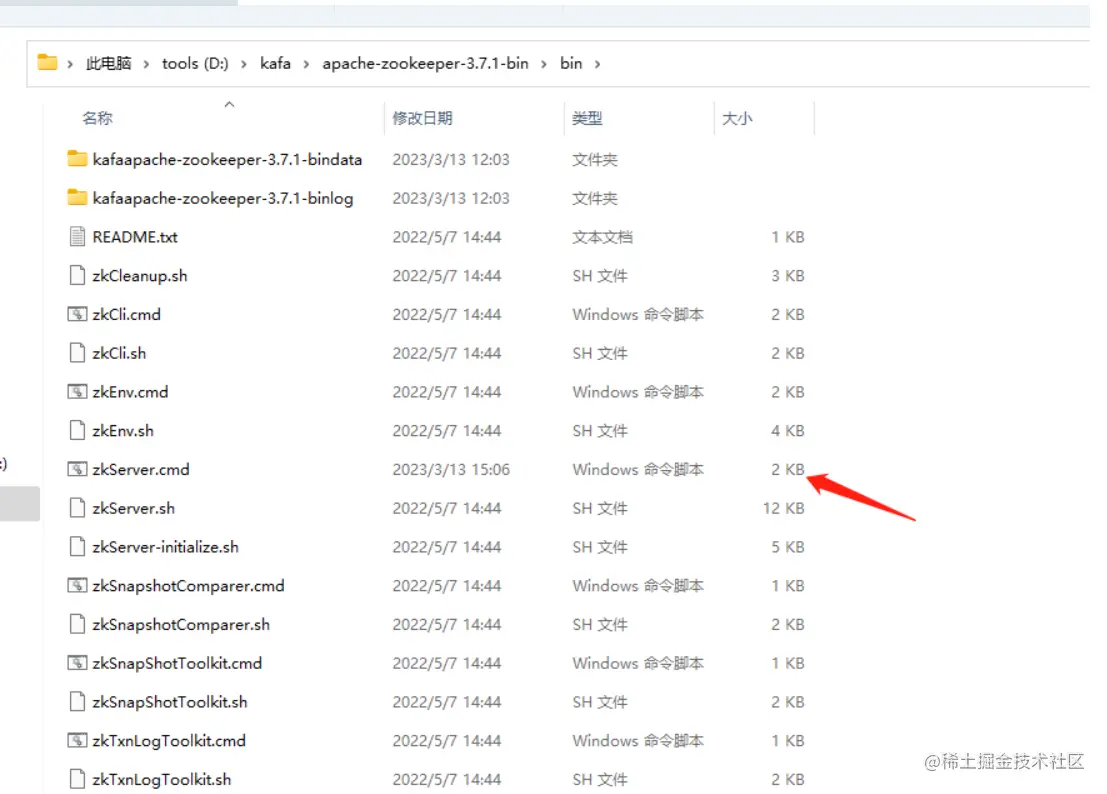Screen dimensions: 1107x794
Task: Expand chevron after tools (D:) breadcrumb
Action: tap(244, 64)
